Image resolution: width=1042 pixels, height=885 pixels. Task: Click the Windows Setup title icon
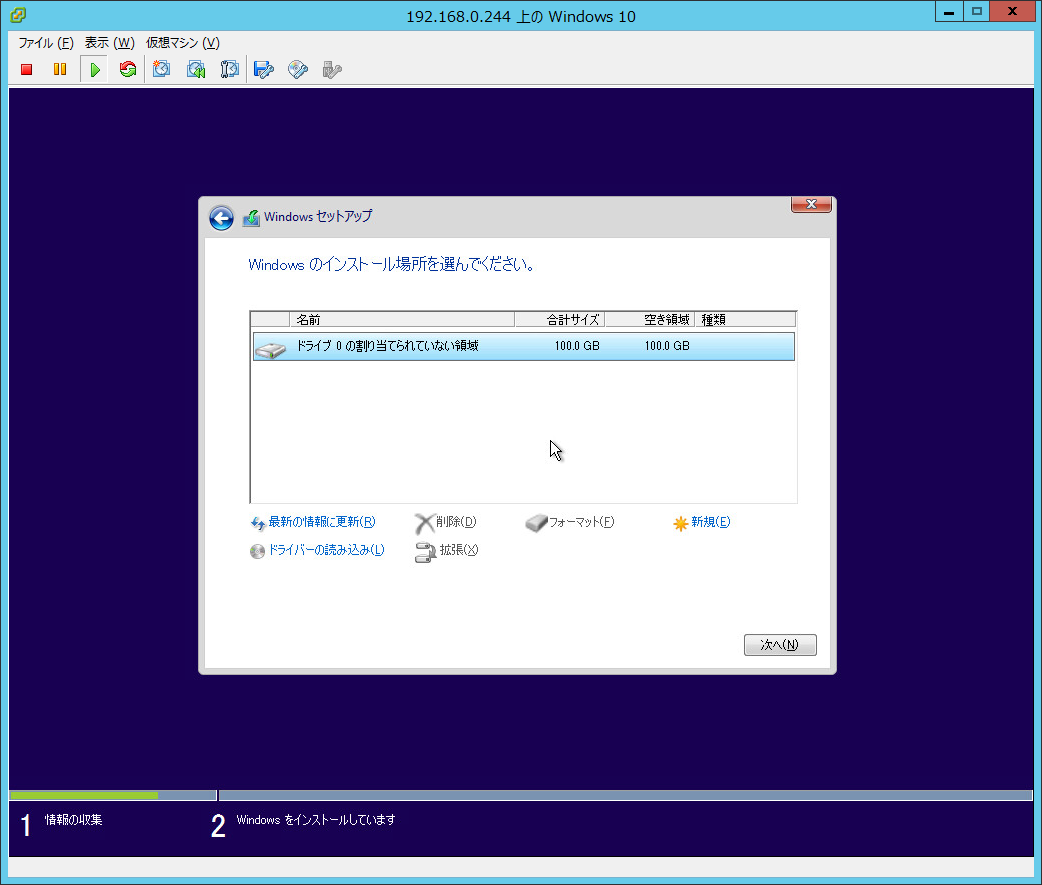251,217
